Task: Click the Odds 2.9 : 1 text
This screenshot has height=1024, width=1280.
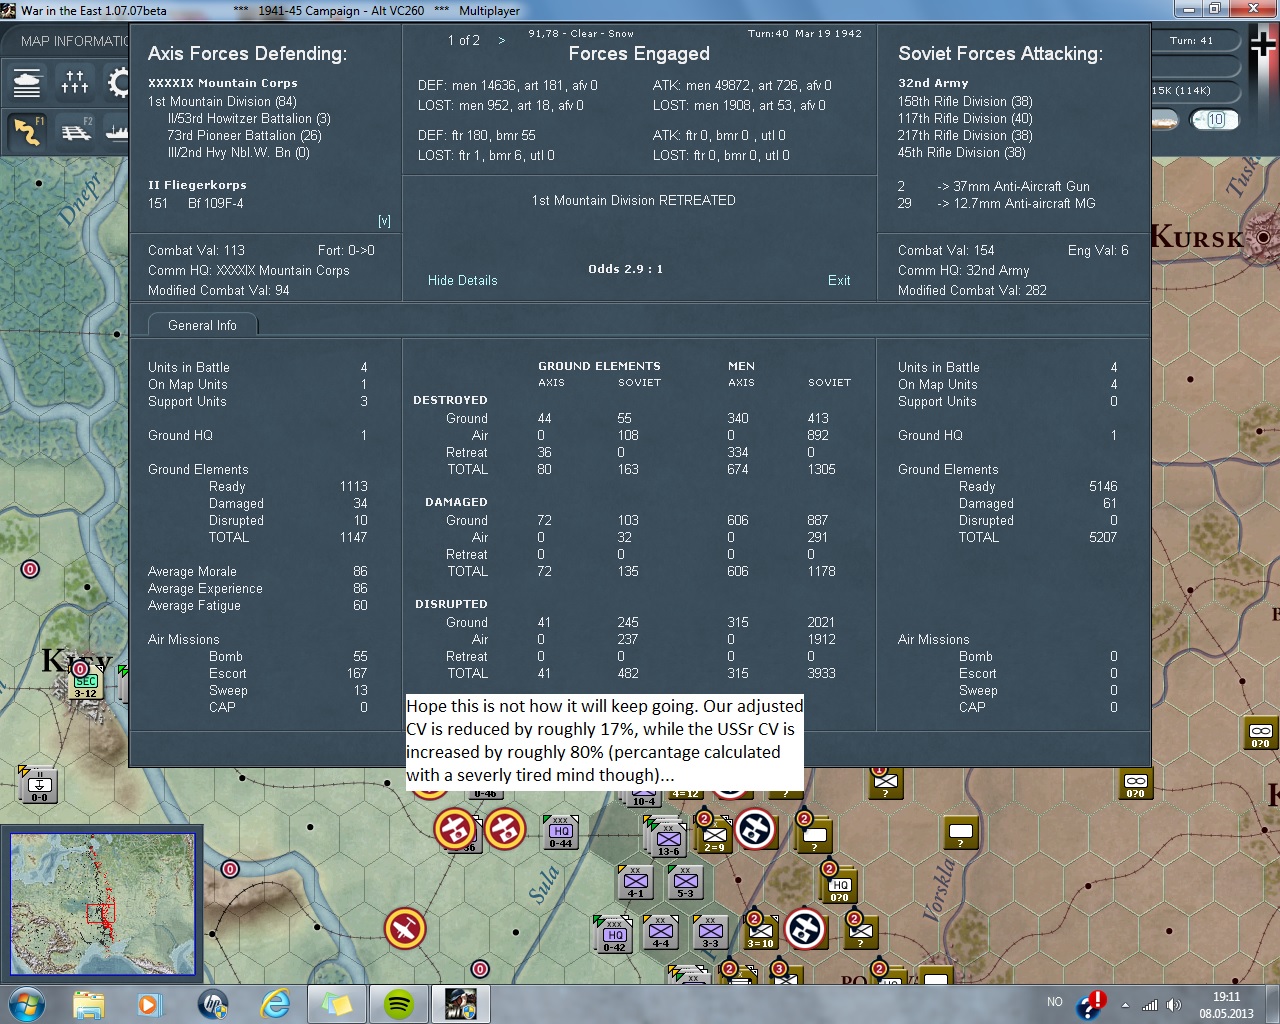Action: coord(625,269)
